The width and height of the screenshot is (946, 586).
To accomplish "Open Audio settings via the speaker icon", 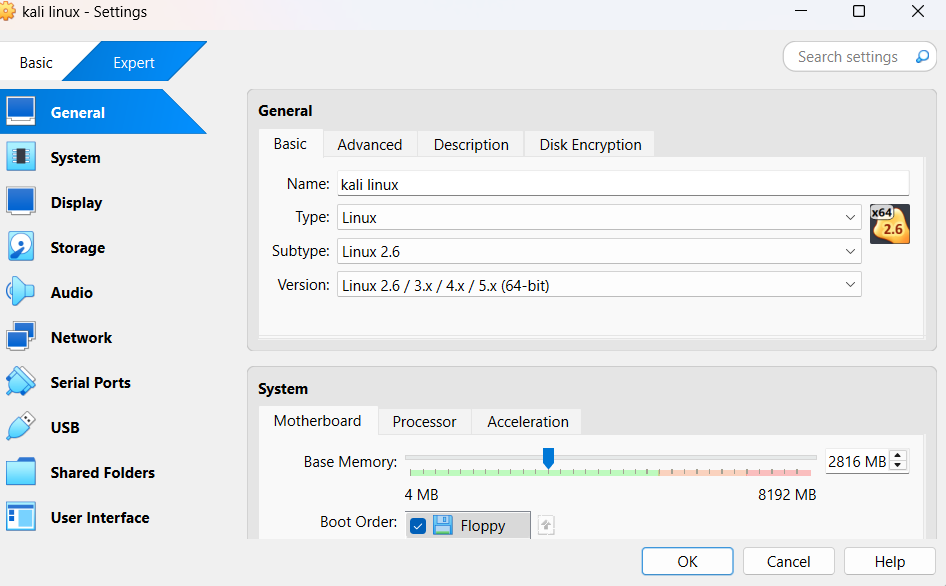I will (21, 292).
